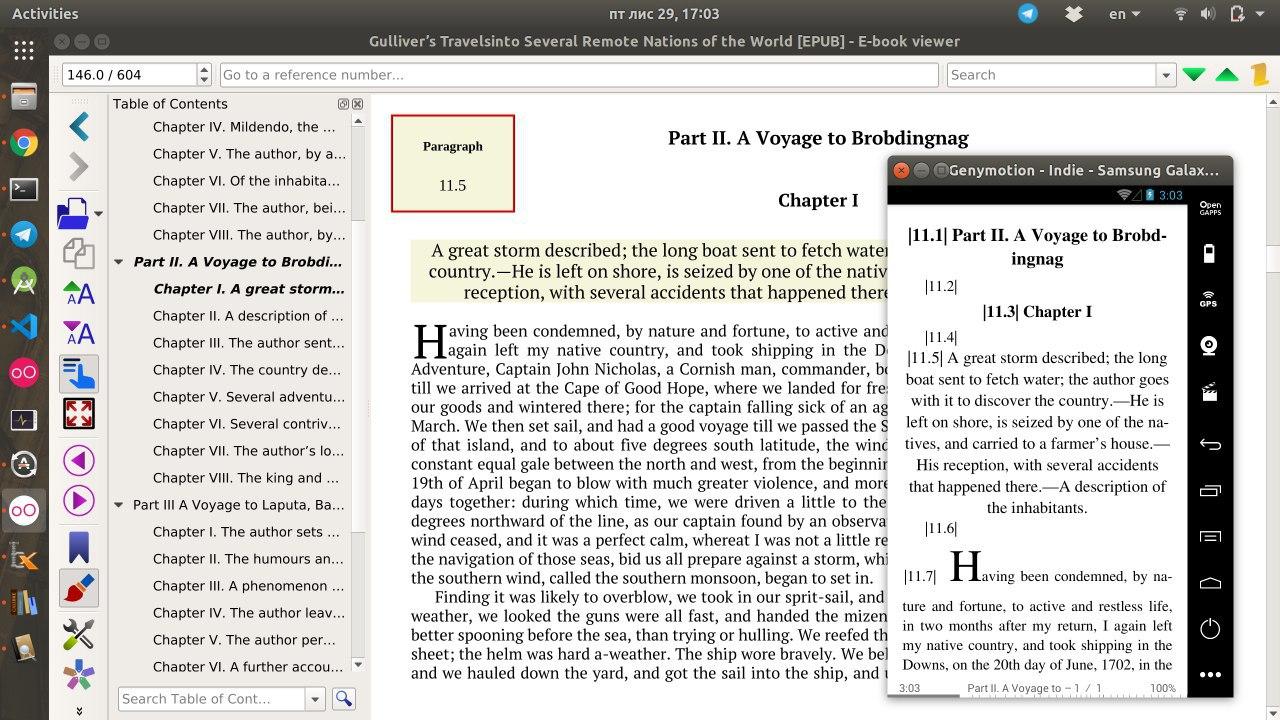Screen dimensions: 1280x720
Task: Click Activities in the top bar
Action: coord(45,14)
